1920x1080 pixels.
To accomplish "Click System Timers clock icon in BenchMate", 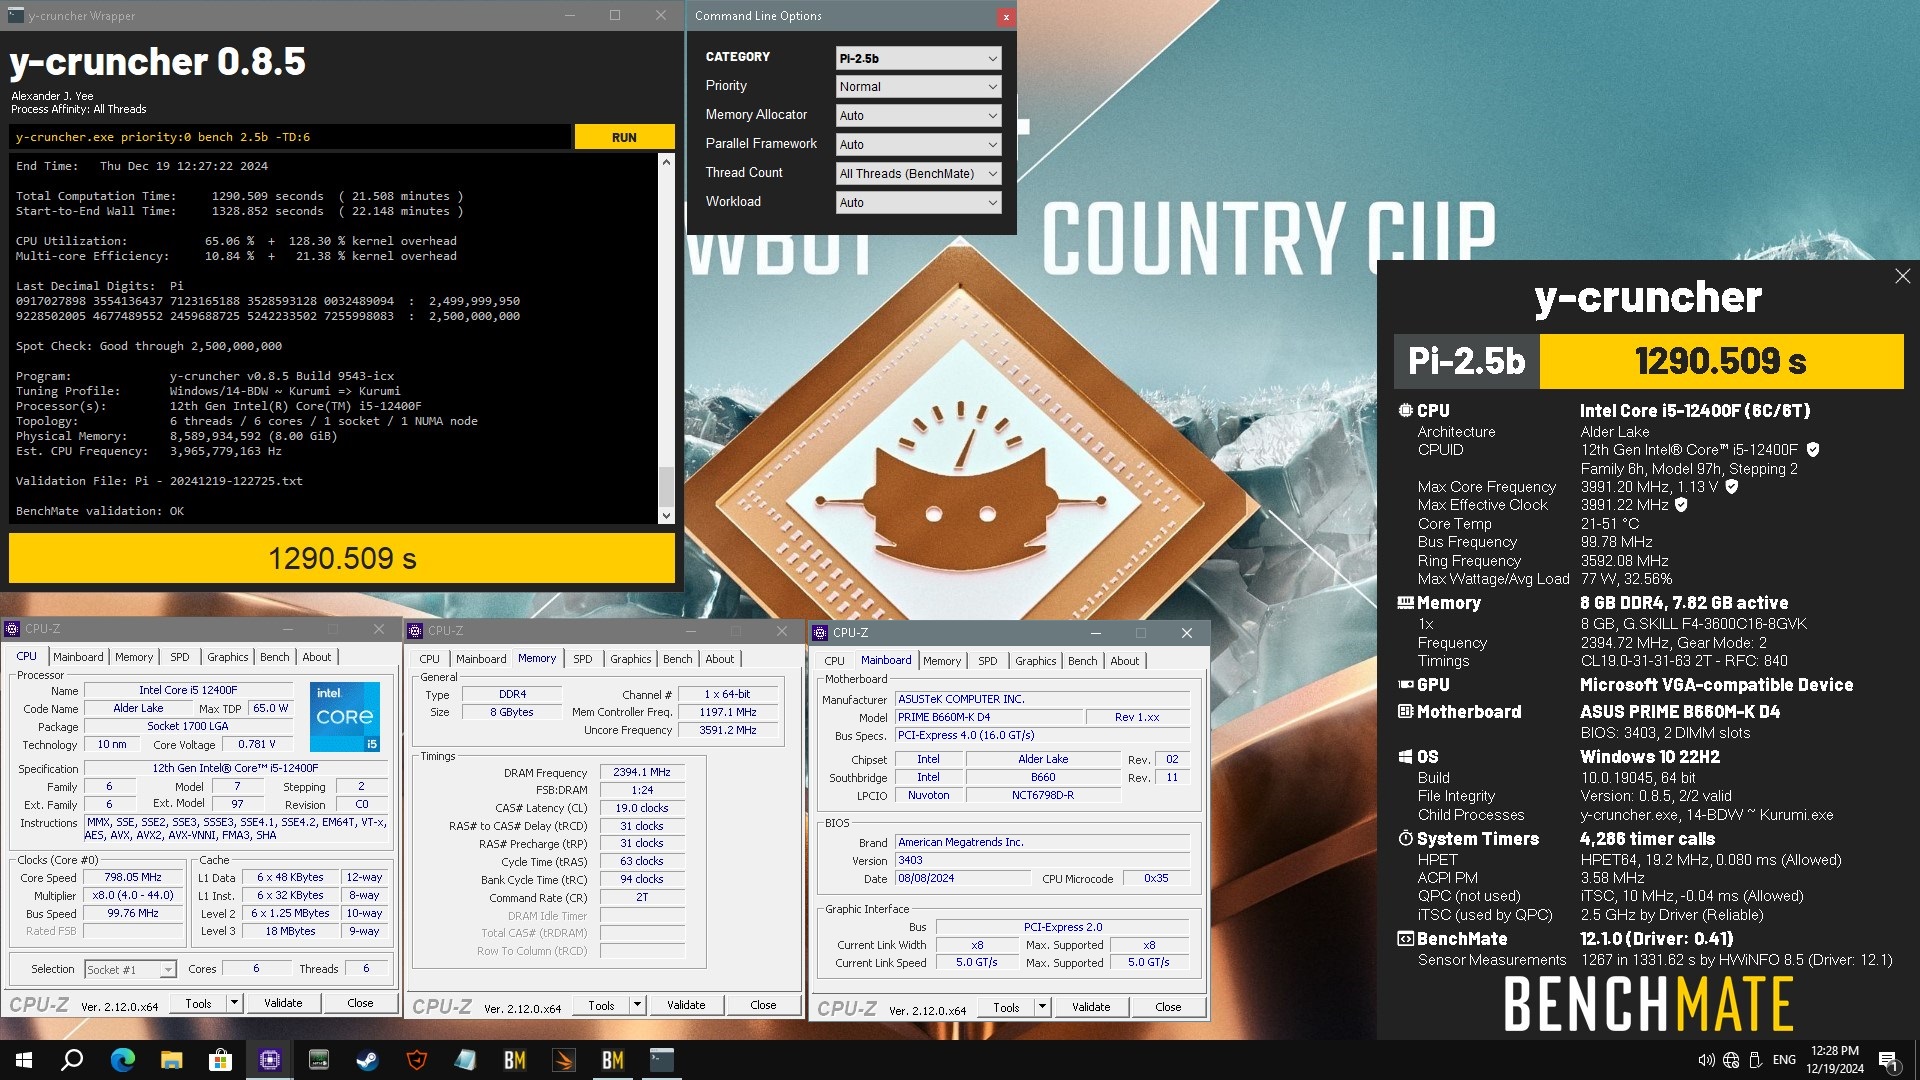I will coord(1405,839).
